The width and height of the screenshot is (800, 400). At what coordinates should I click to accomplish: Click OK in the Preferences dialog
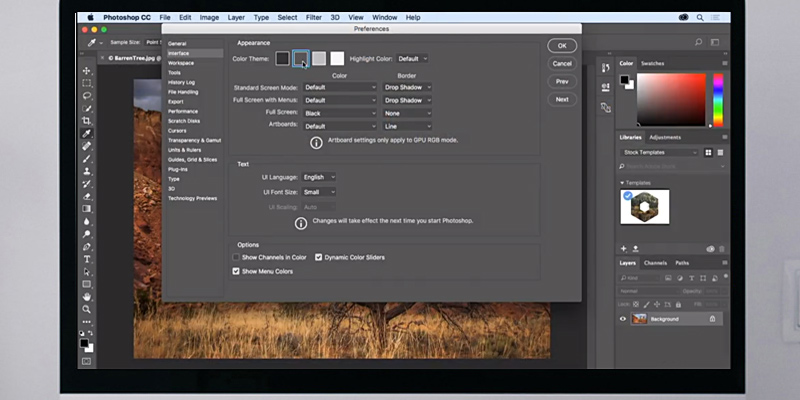pyautogui.click(x=562, y=45)
